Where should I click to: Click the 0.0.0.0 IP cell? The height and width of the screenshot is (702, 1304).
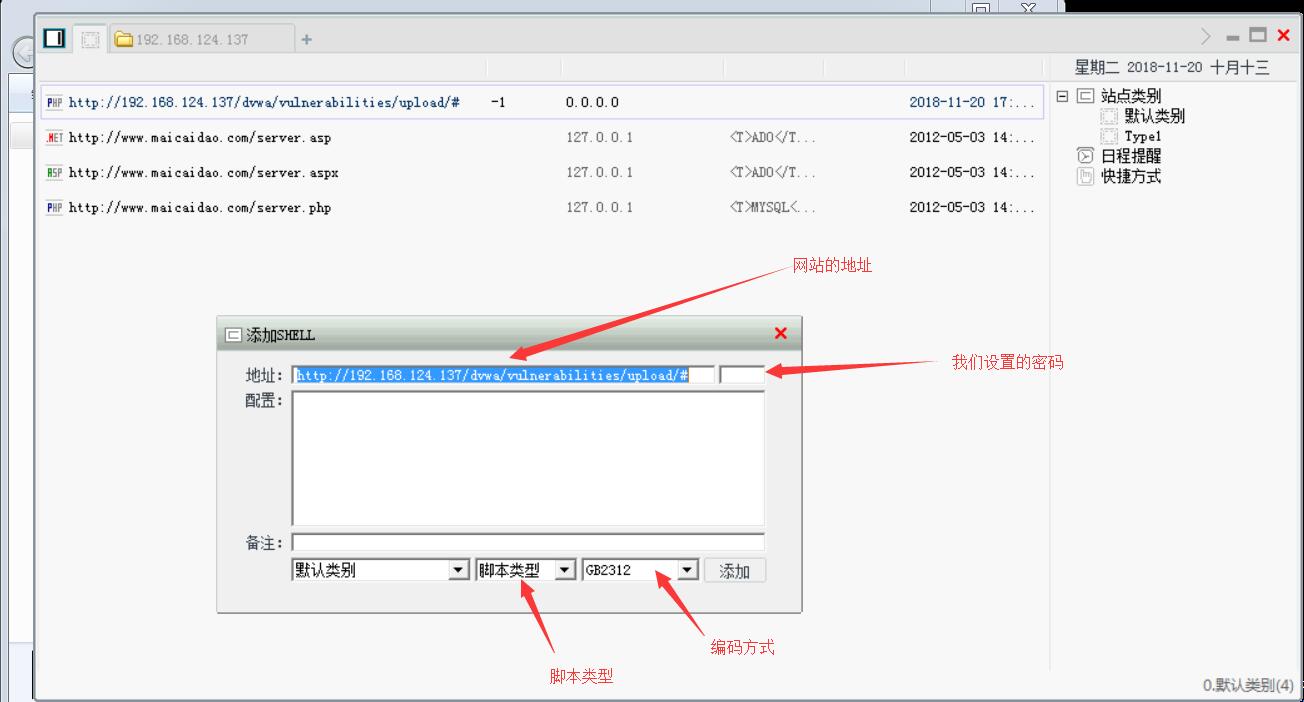click(592, 102)
